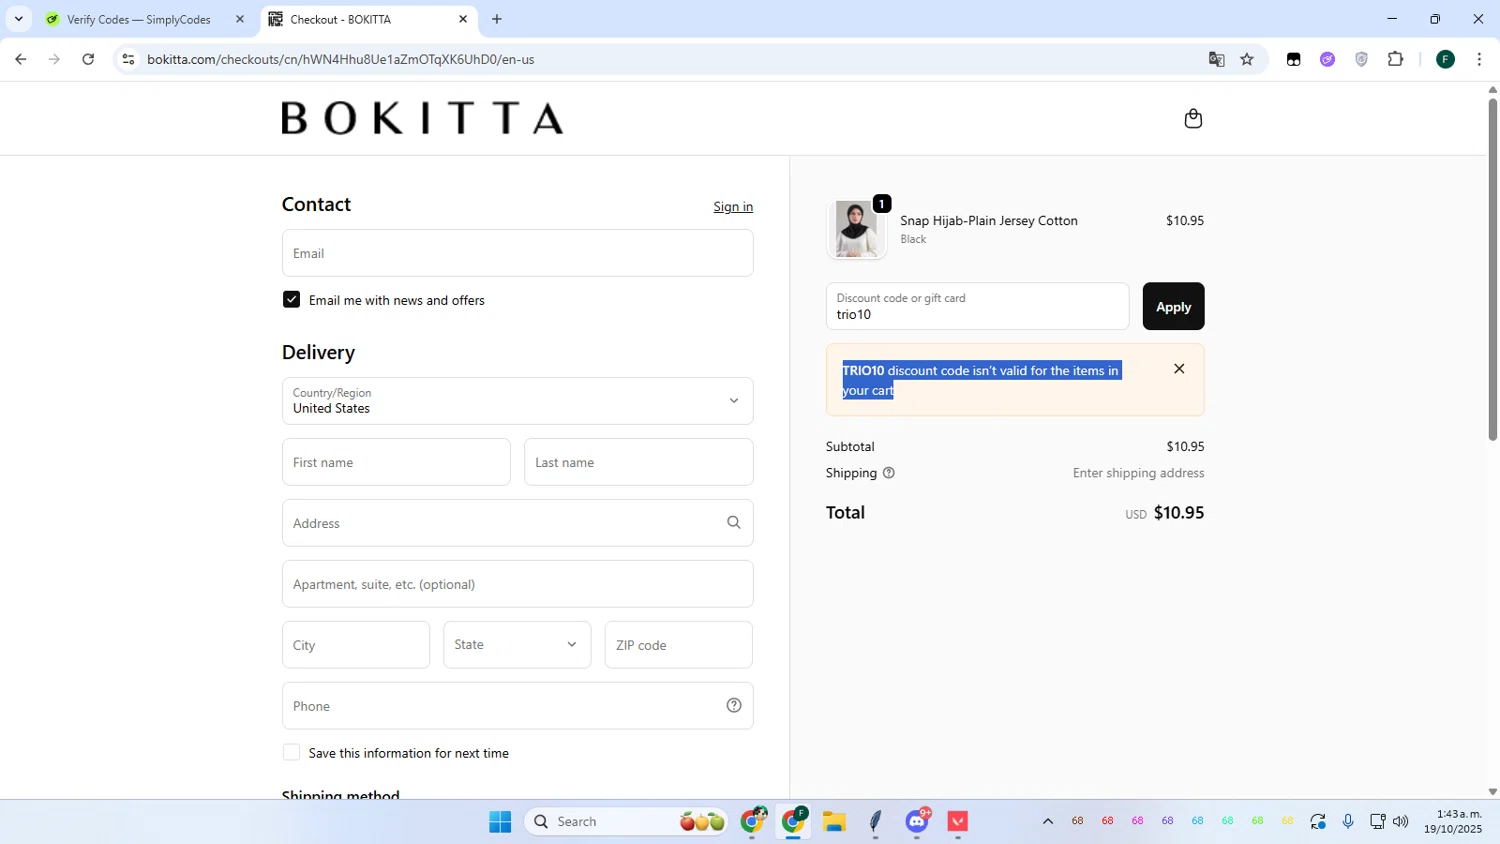Show the shipping info question mark
Image resolution: width=1500 pixels, height=844 pixels.
click(x=888, y=473)
